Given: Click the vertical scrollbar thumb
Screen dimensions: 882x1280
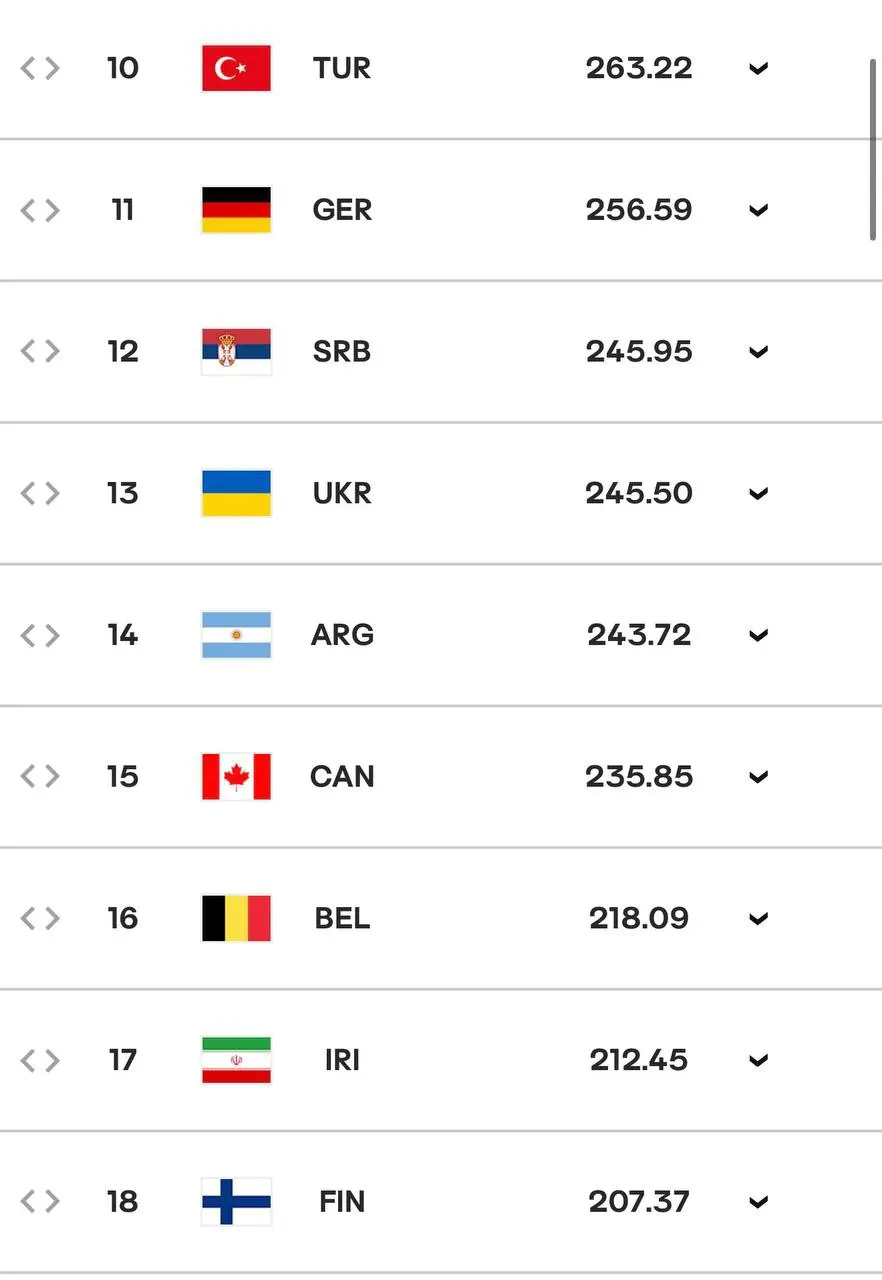Looking at the screenshot, I should click(873, 149).
